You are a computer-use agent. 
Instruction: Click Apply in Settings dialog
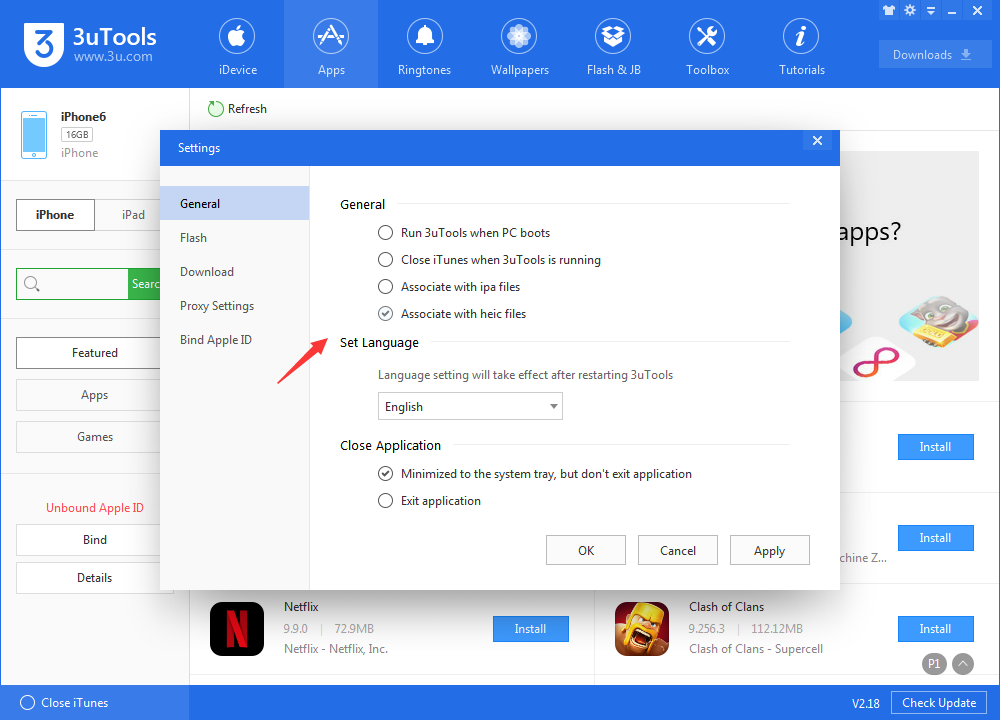(x=769, y=550)
